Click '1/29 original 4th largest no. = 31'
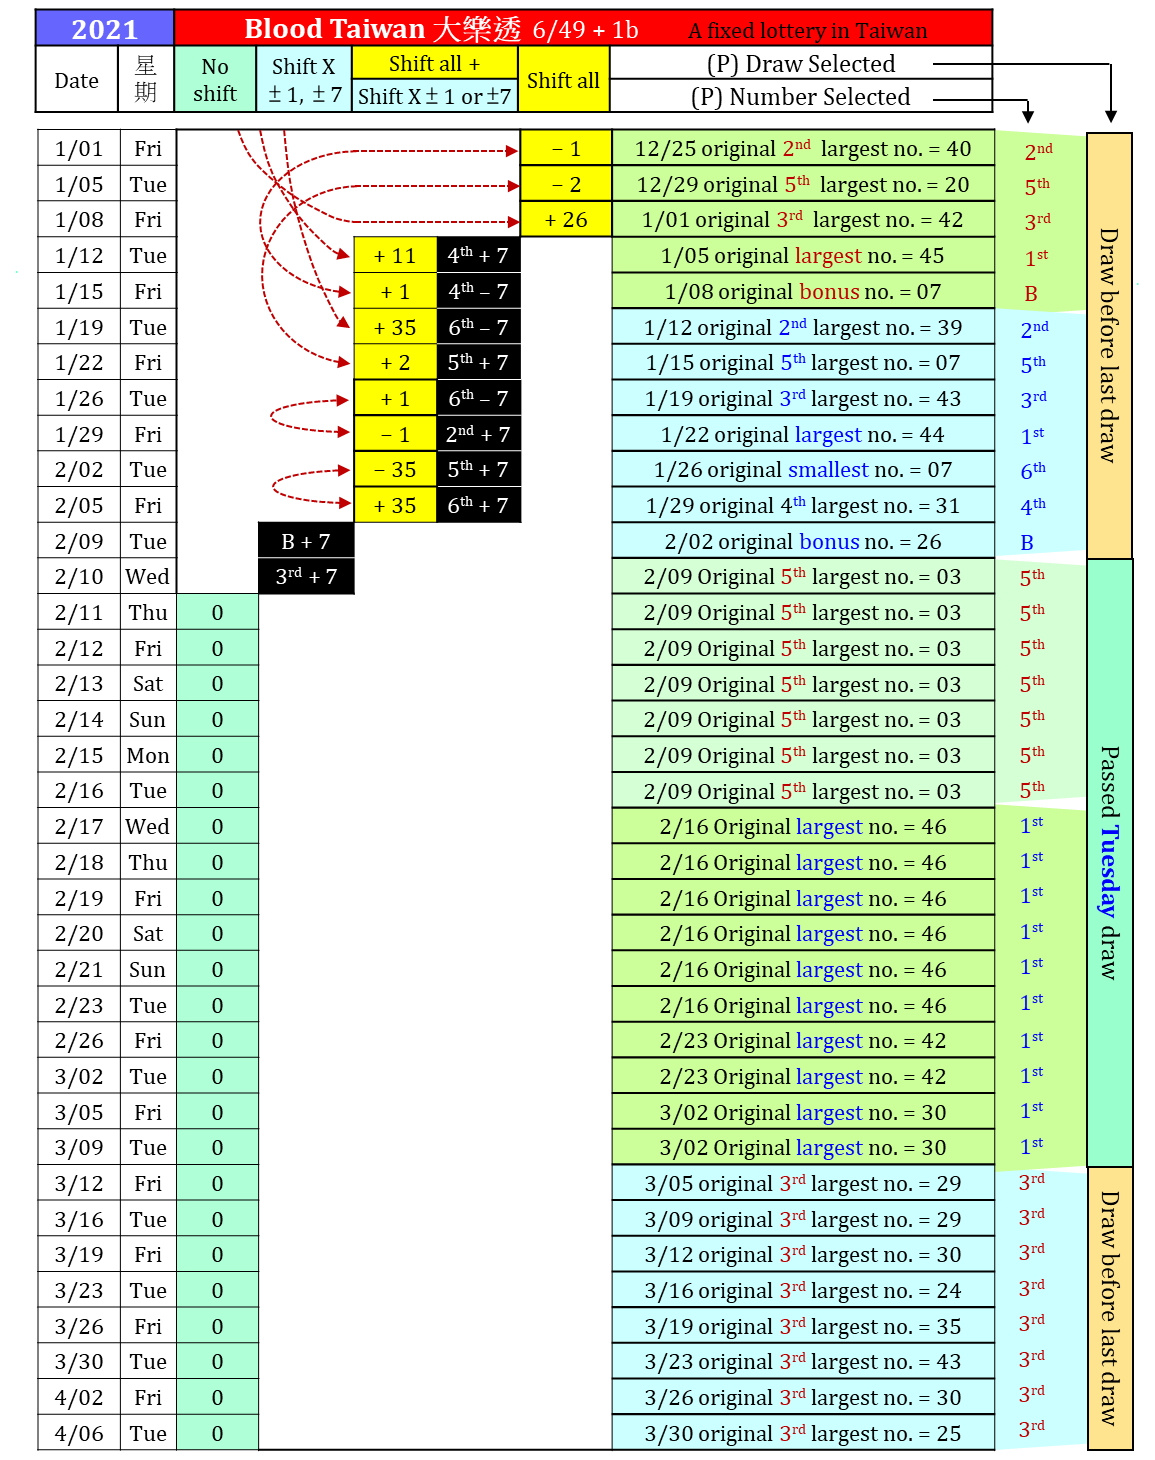Viewport: 1155px width, 1460px height. (803, 505)
